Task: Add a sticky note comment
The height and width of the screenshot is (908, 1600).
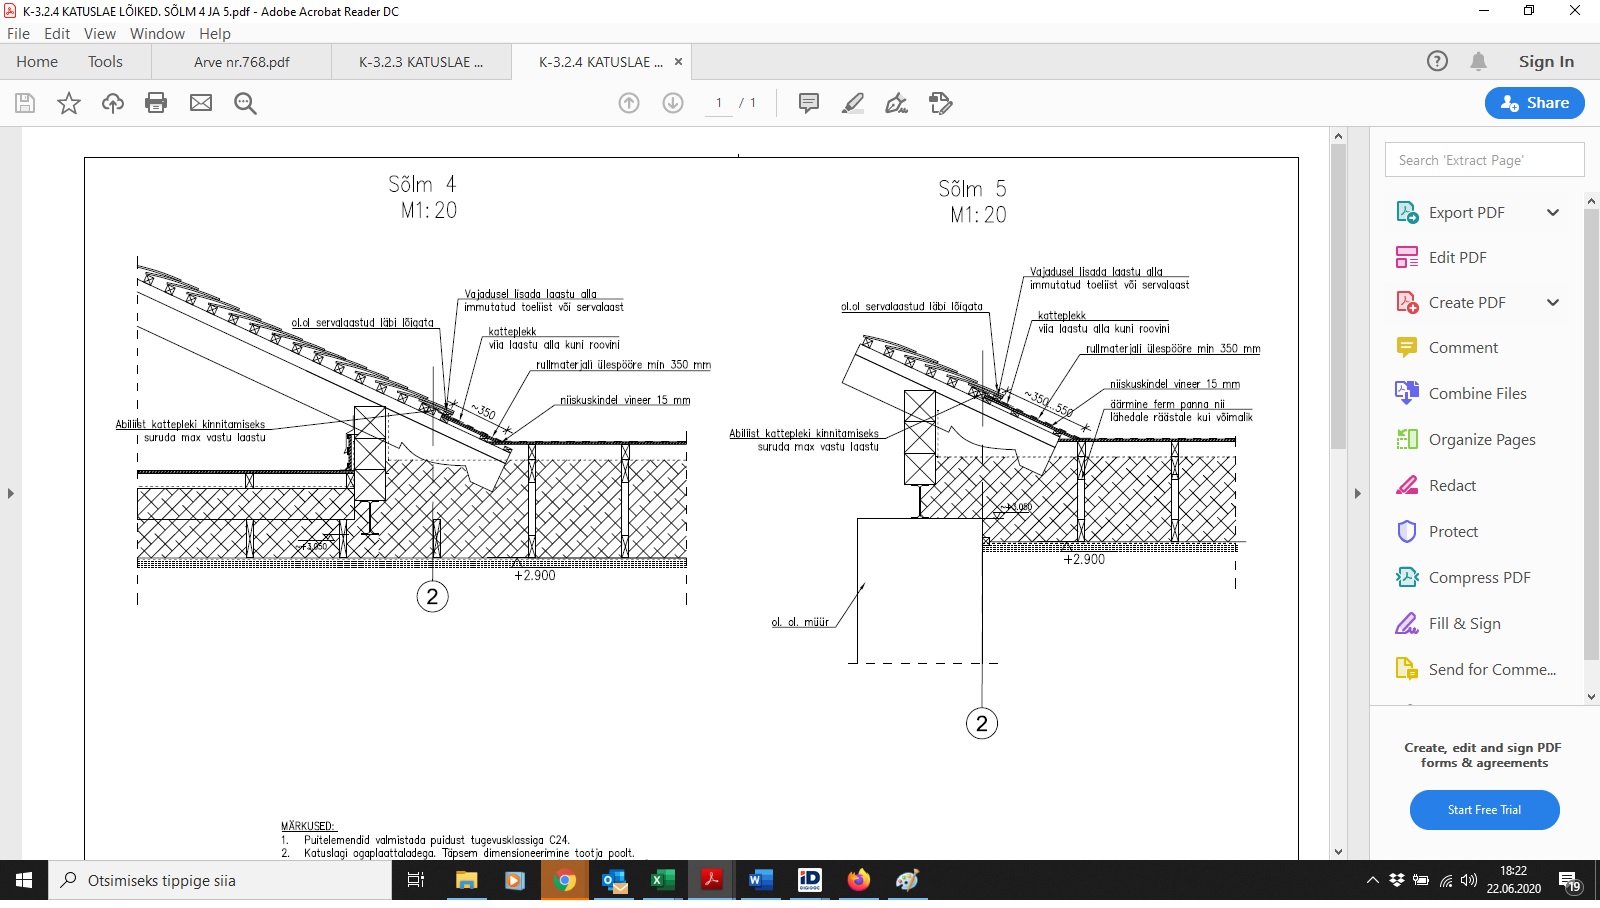Action: click(x=809, y=103)
